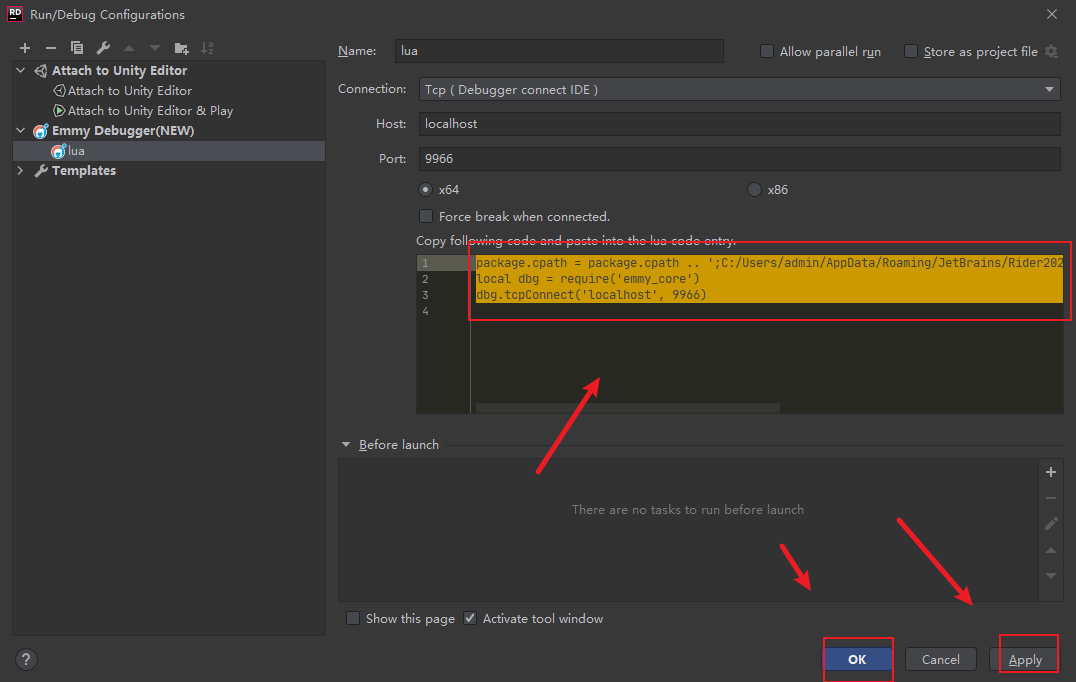The height and width of the screenshot is (682, 1076).
Task: Move configuration up in the list
Action: click(x=129, y=48)
